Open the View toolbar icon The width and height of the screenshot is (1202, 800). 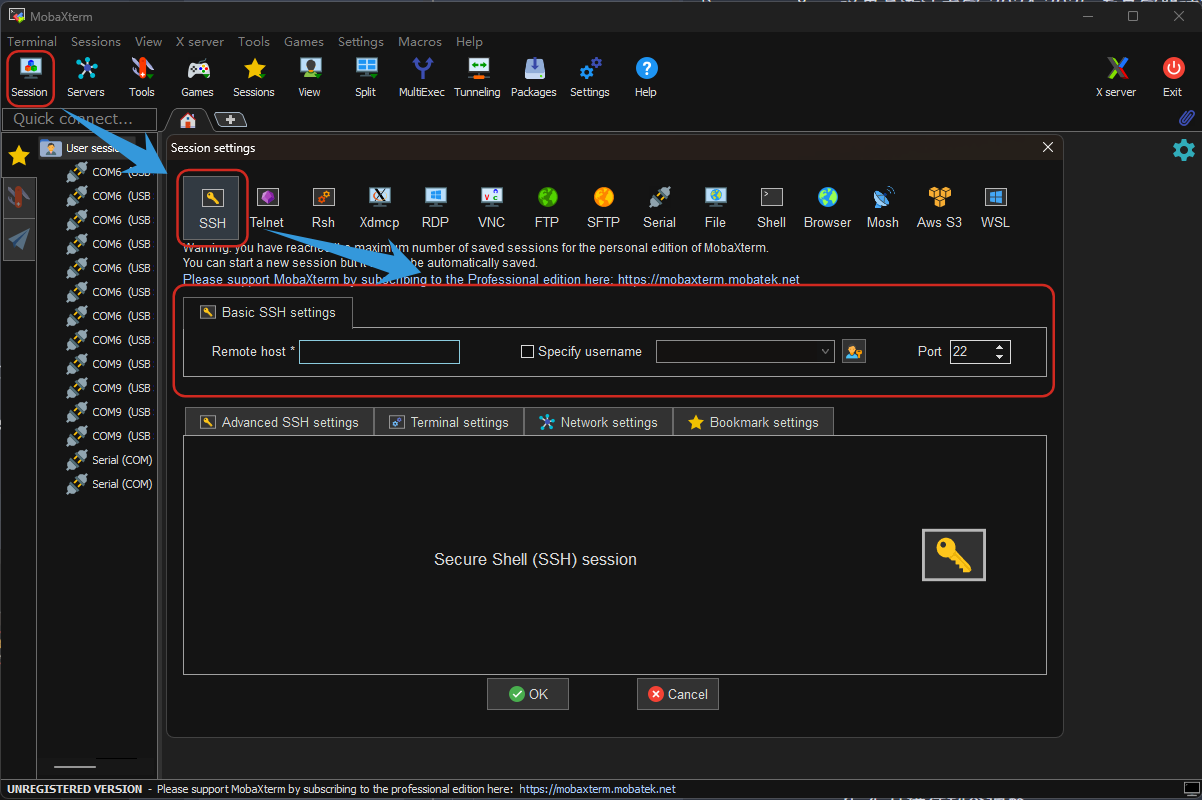(310, 78)
